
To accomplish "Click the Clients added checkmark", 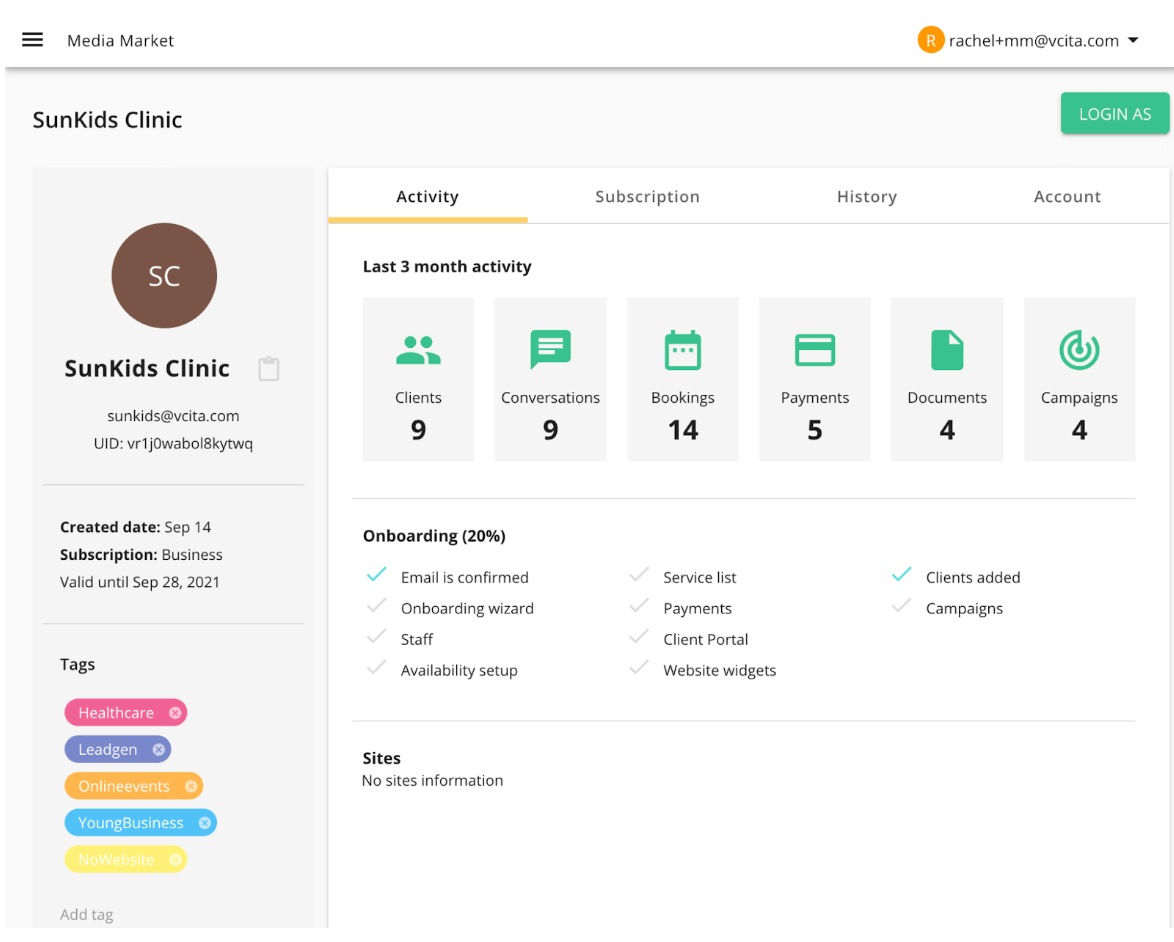I will (902, 575).
